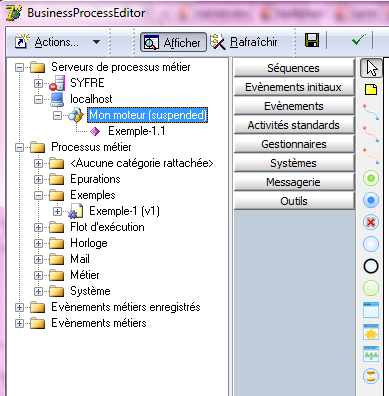Select the Exemple-1.1 tree item

(x=137, y=131)
